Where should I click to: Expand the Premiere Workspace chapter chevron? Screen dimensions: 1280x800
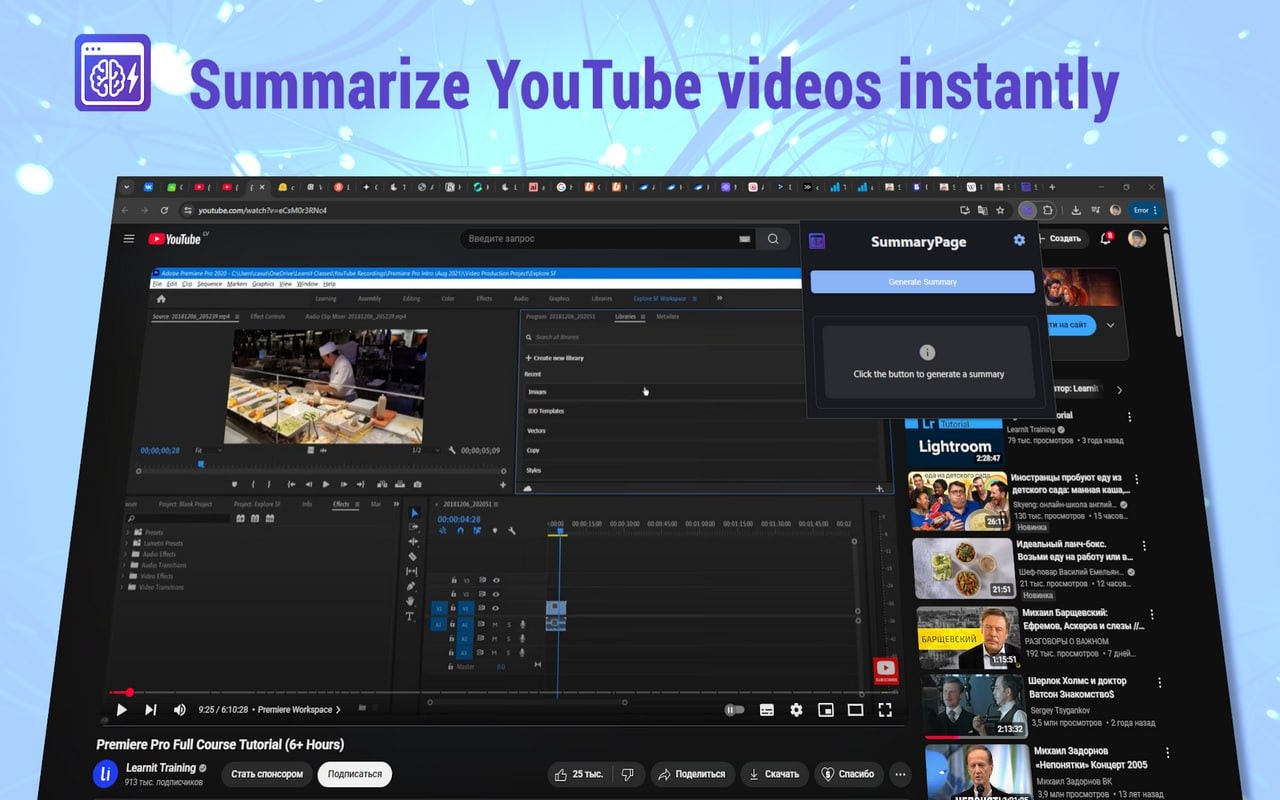click(338, 710)
